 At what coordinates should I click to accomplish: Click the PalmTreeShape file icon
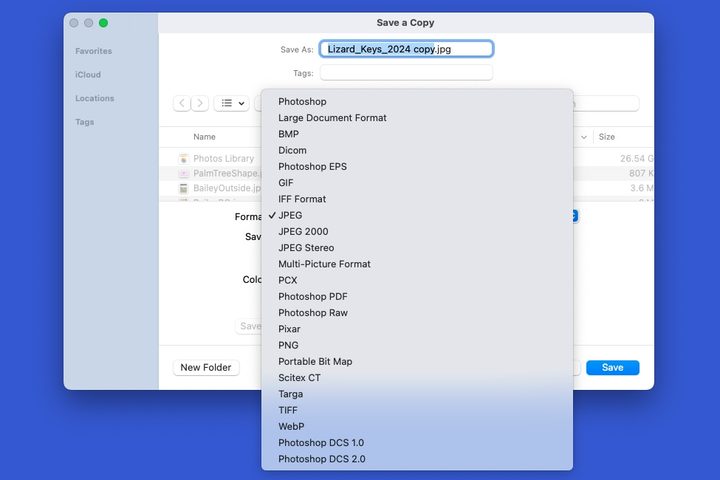tap(184, 173)
